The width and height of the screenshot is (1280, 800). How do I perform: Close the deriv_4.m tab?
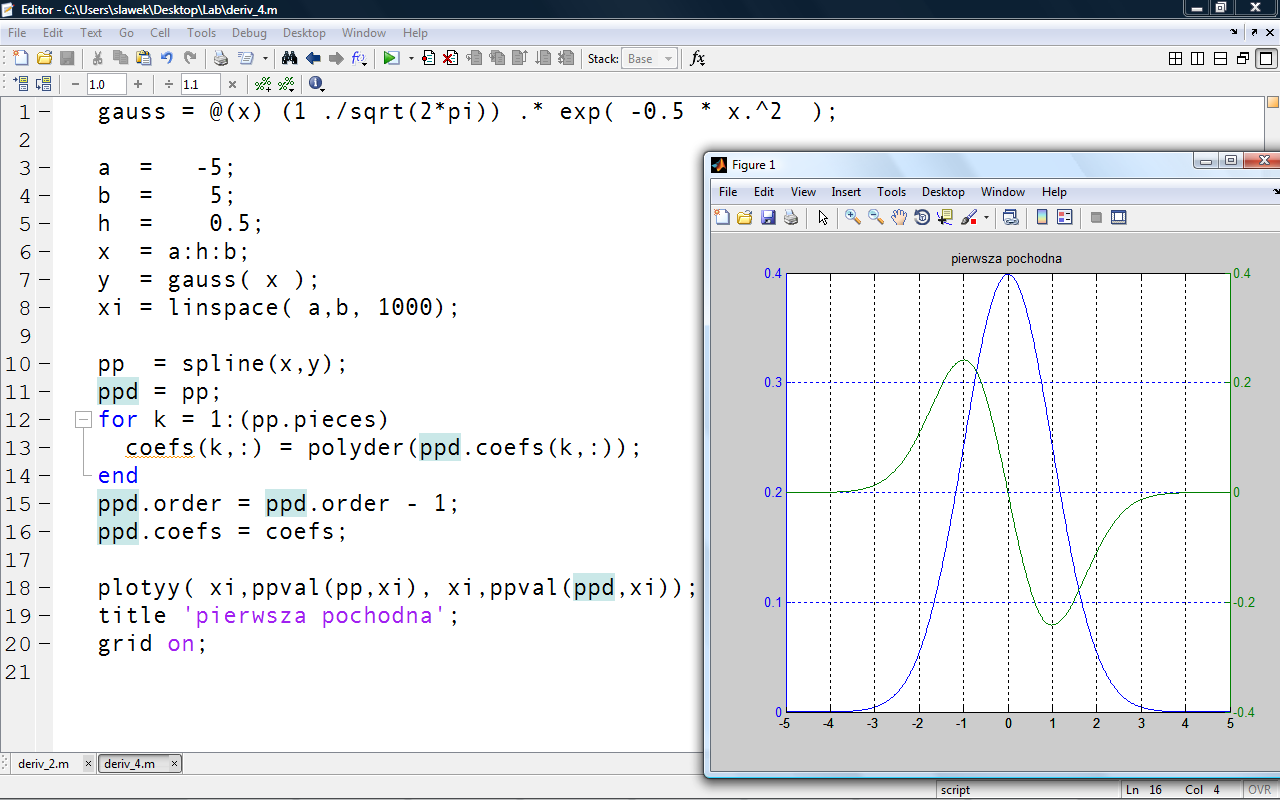click(x=175, y=764)
